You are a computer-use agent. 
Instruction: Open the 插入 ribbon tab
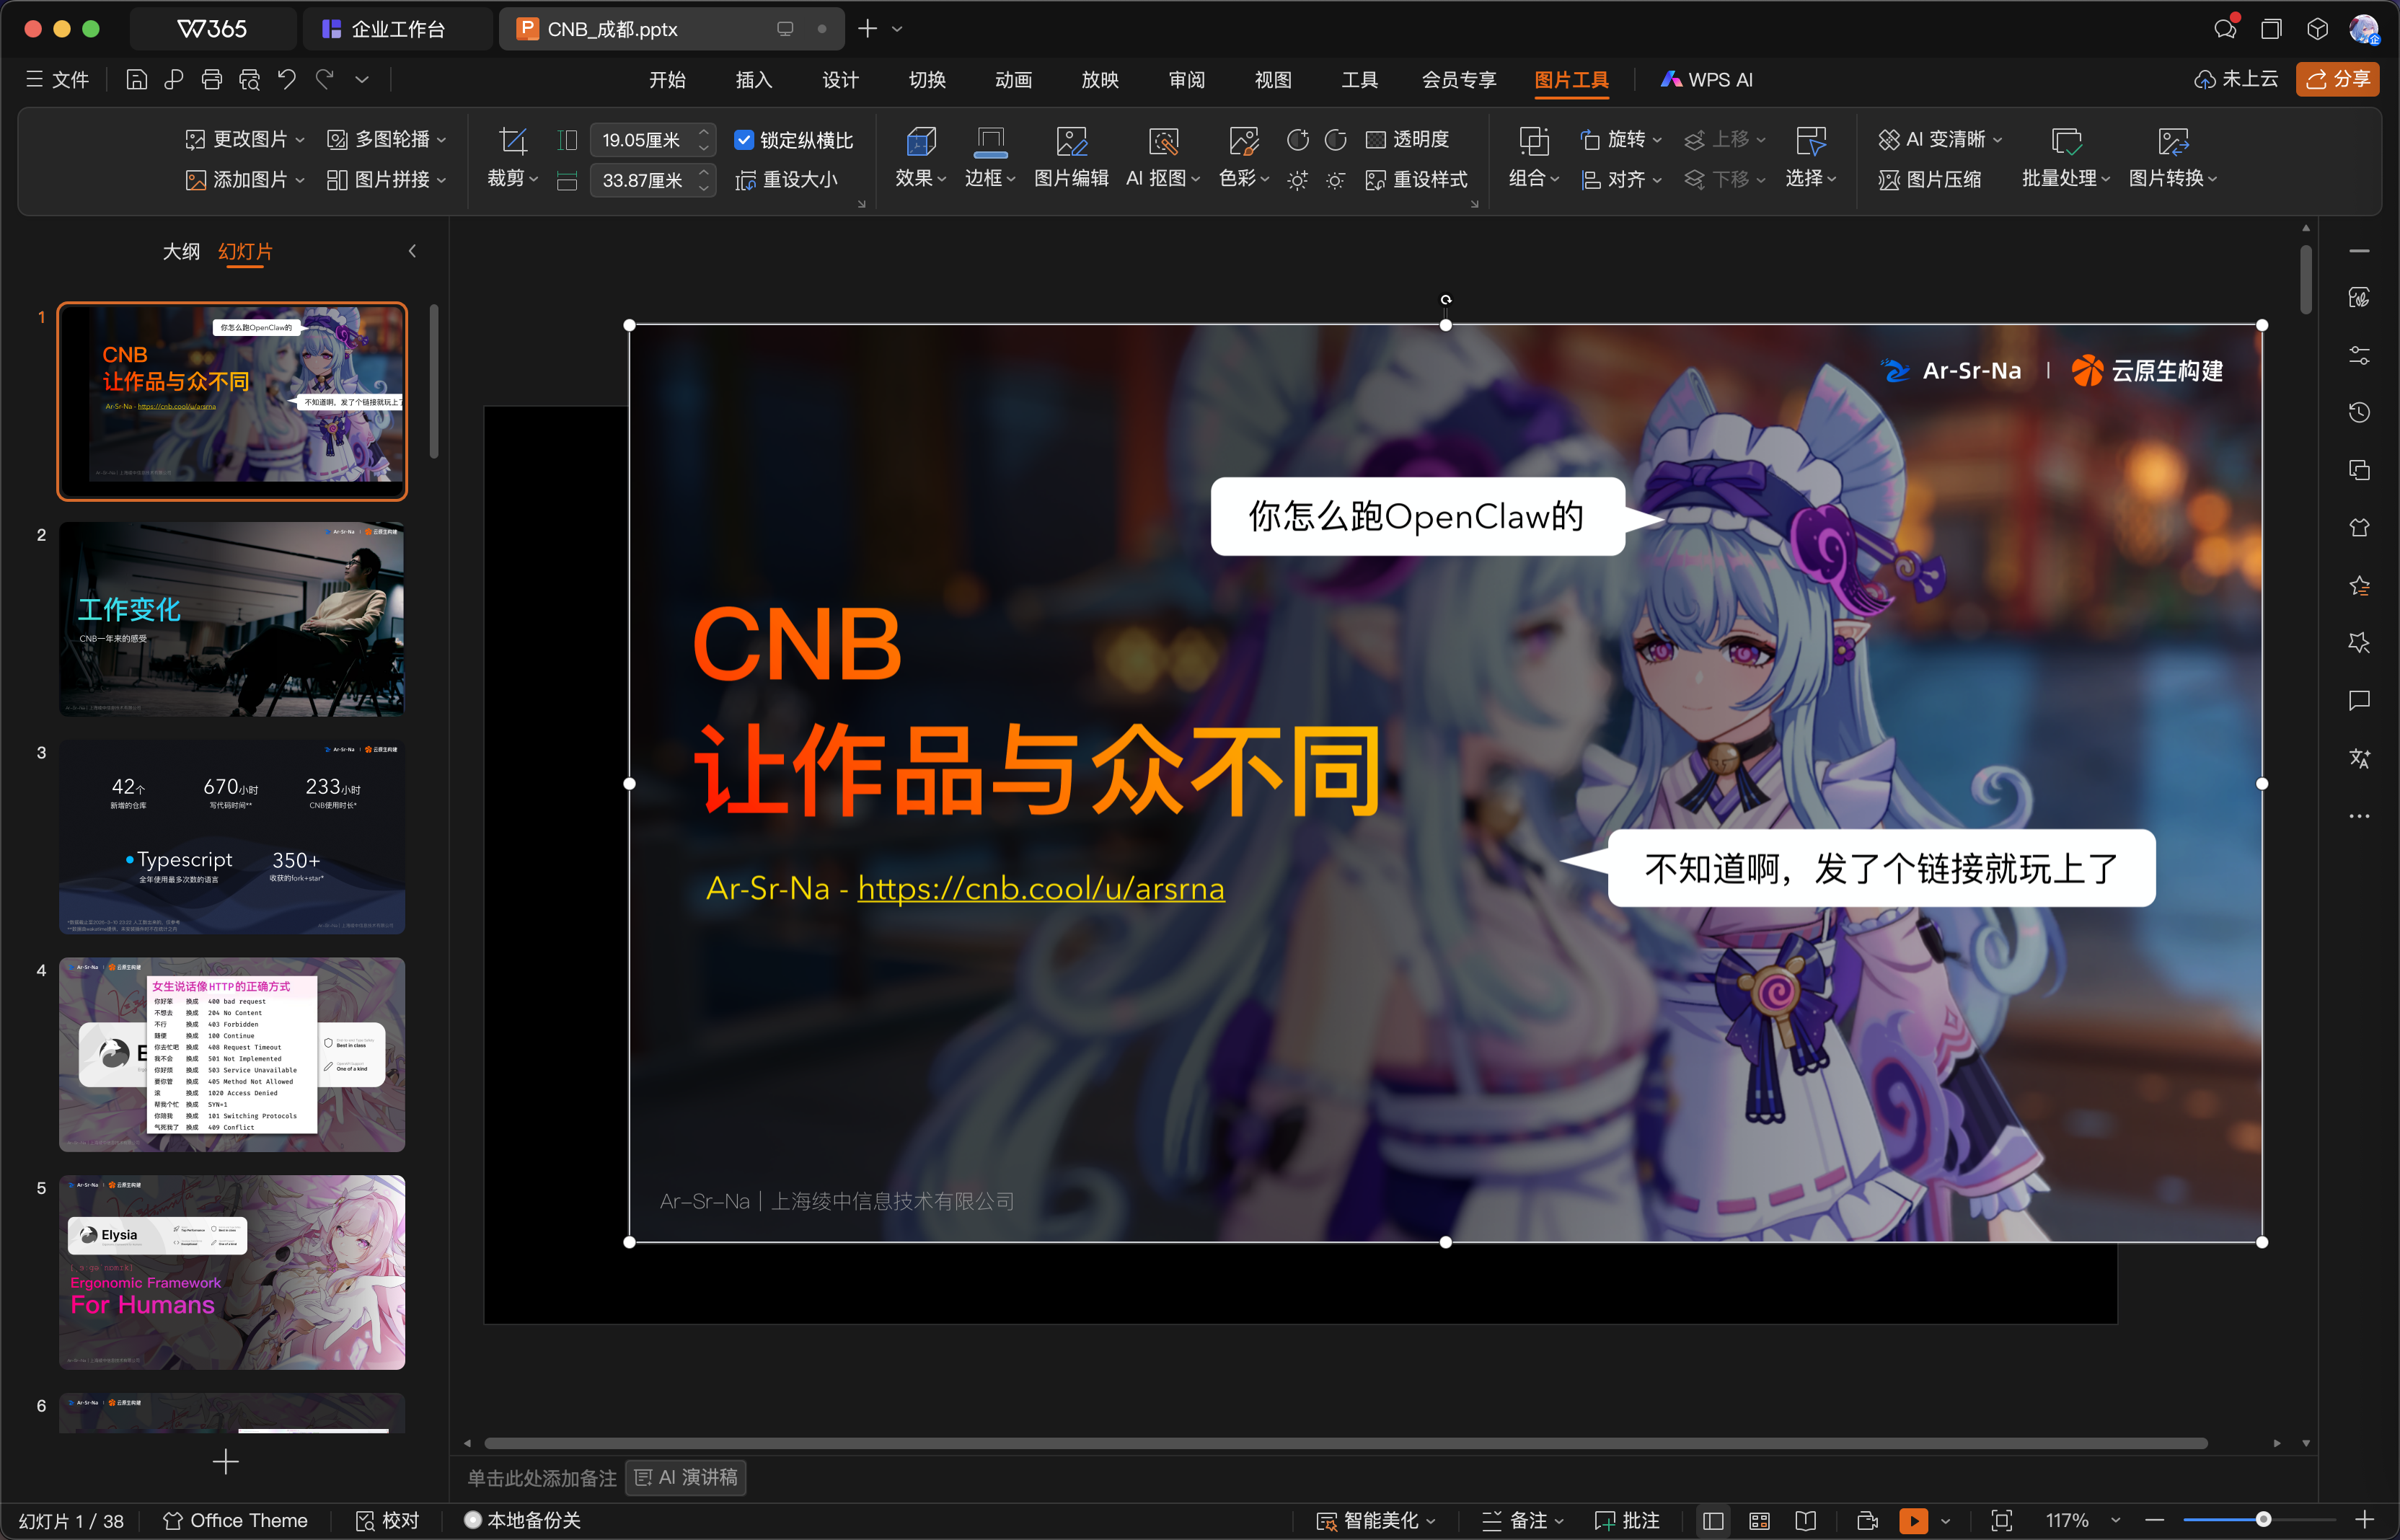[x=754, y=79]
